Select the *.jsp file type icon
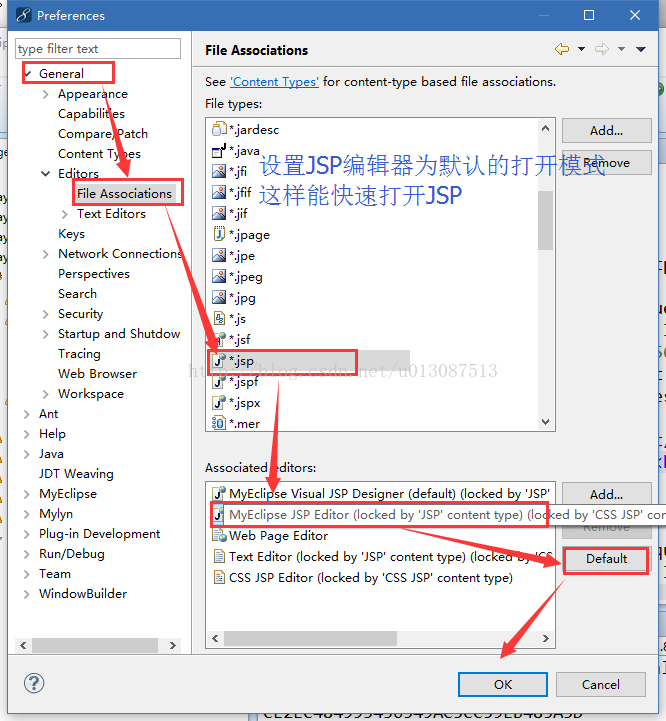This screenshot has height=721, width=666. [219, 360]
